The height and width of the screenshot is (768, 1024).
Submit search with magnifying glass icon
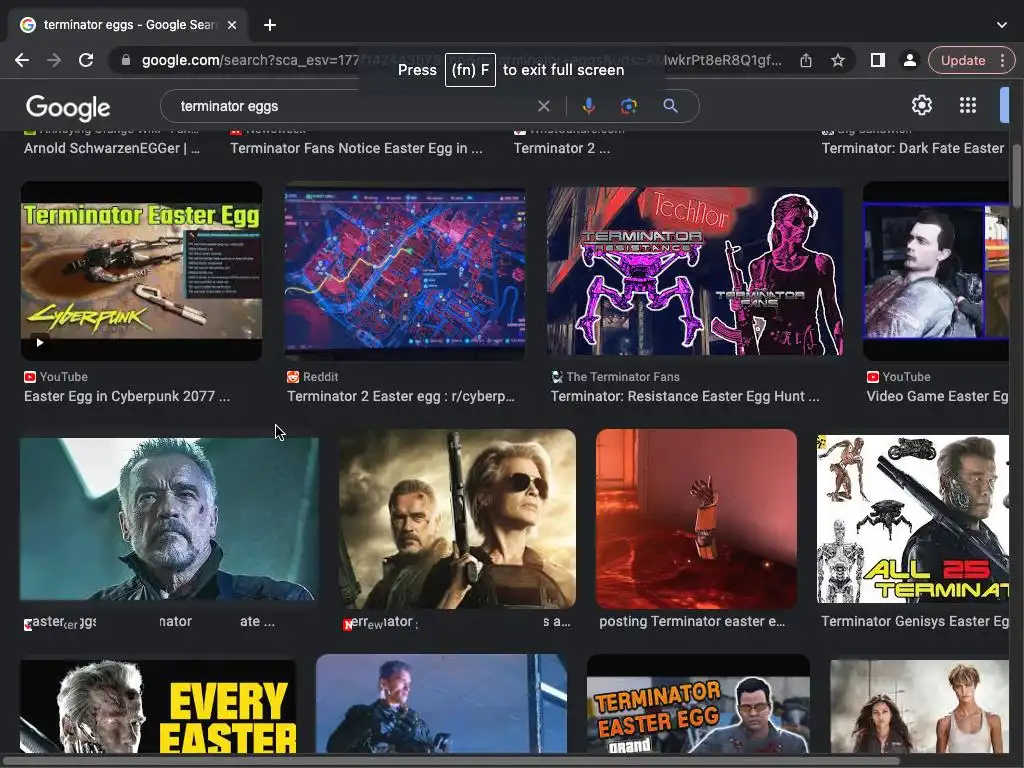670,106
